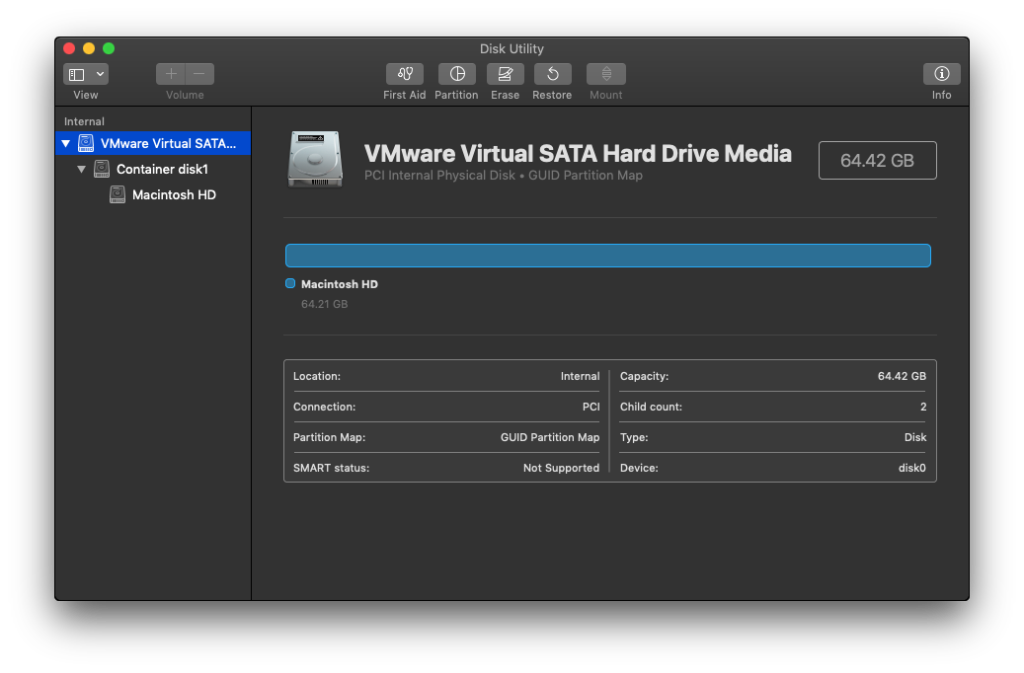Click the First Aid toolbar icon

click(404, 74)
